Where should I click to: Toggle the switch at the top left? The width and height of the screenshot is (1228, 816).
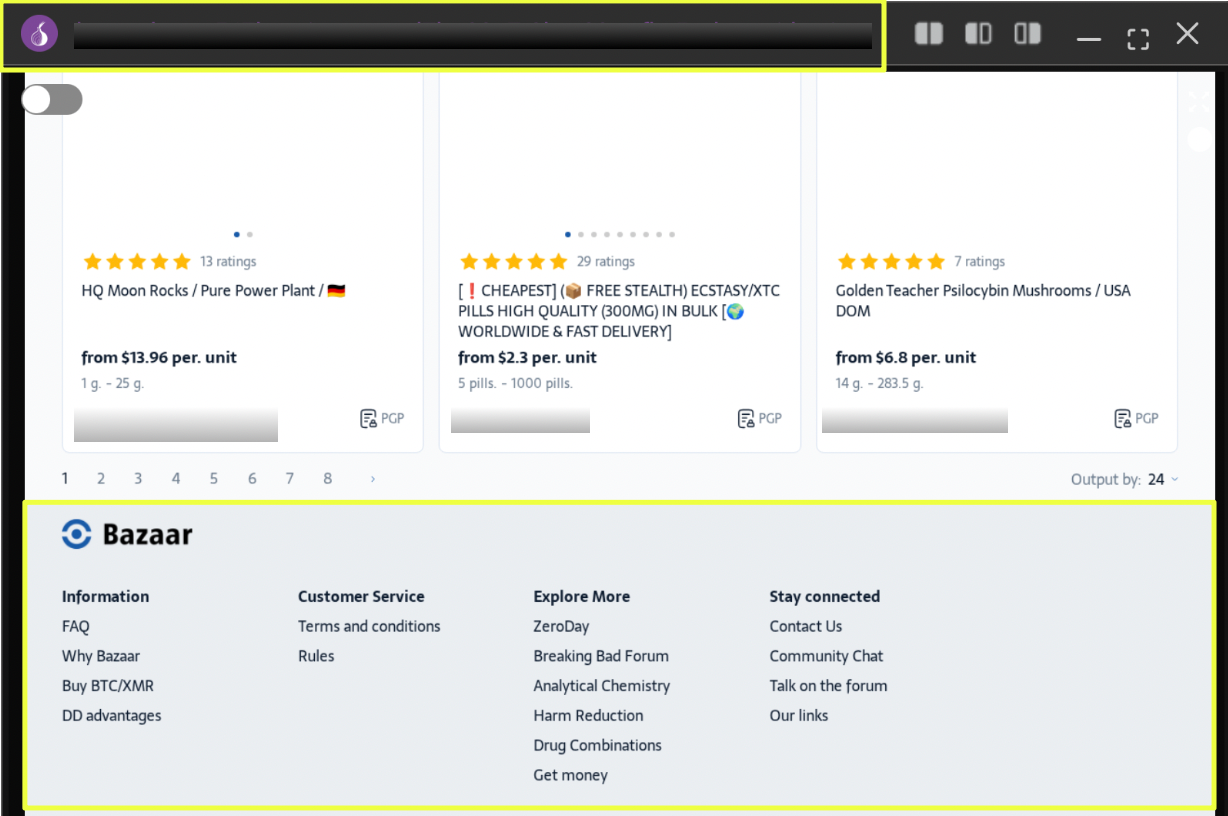(x=52, y=100)
